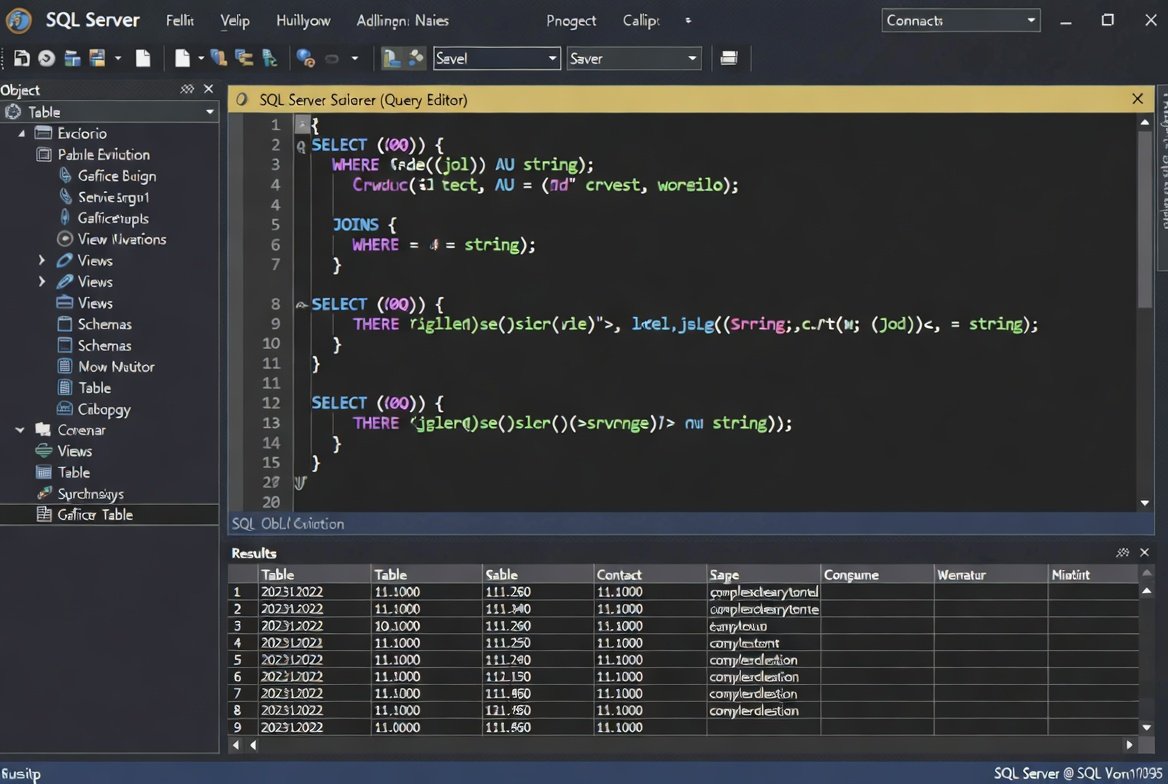Click the Syrchnsiqys pencil icon
This screenshot has width=1168, height=784.
pyautogui.click(x=45, y=493)
